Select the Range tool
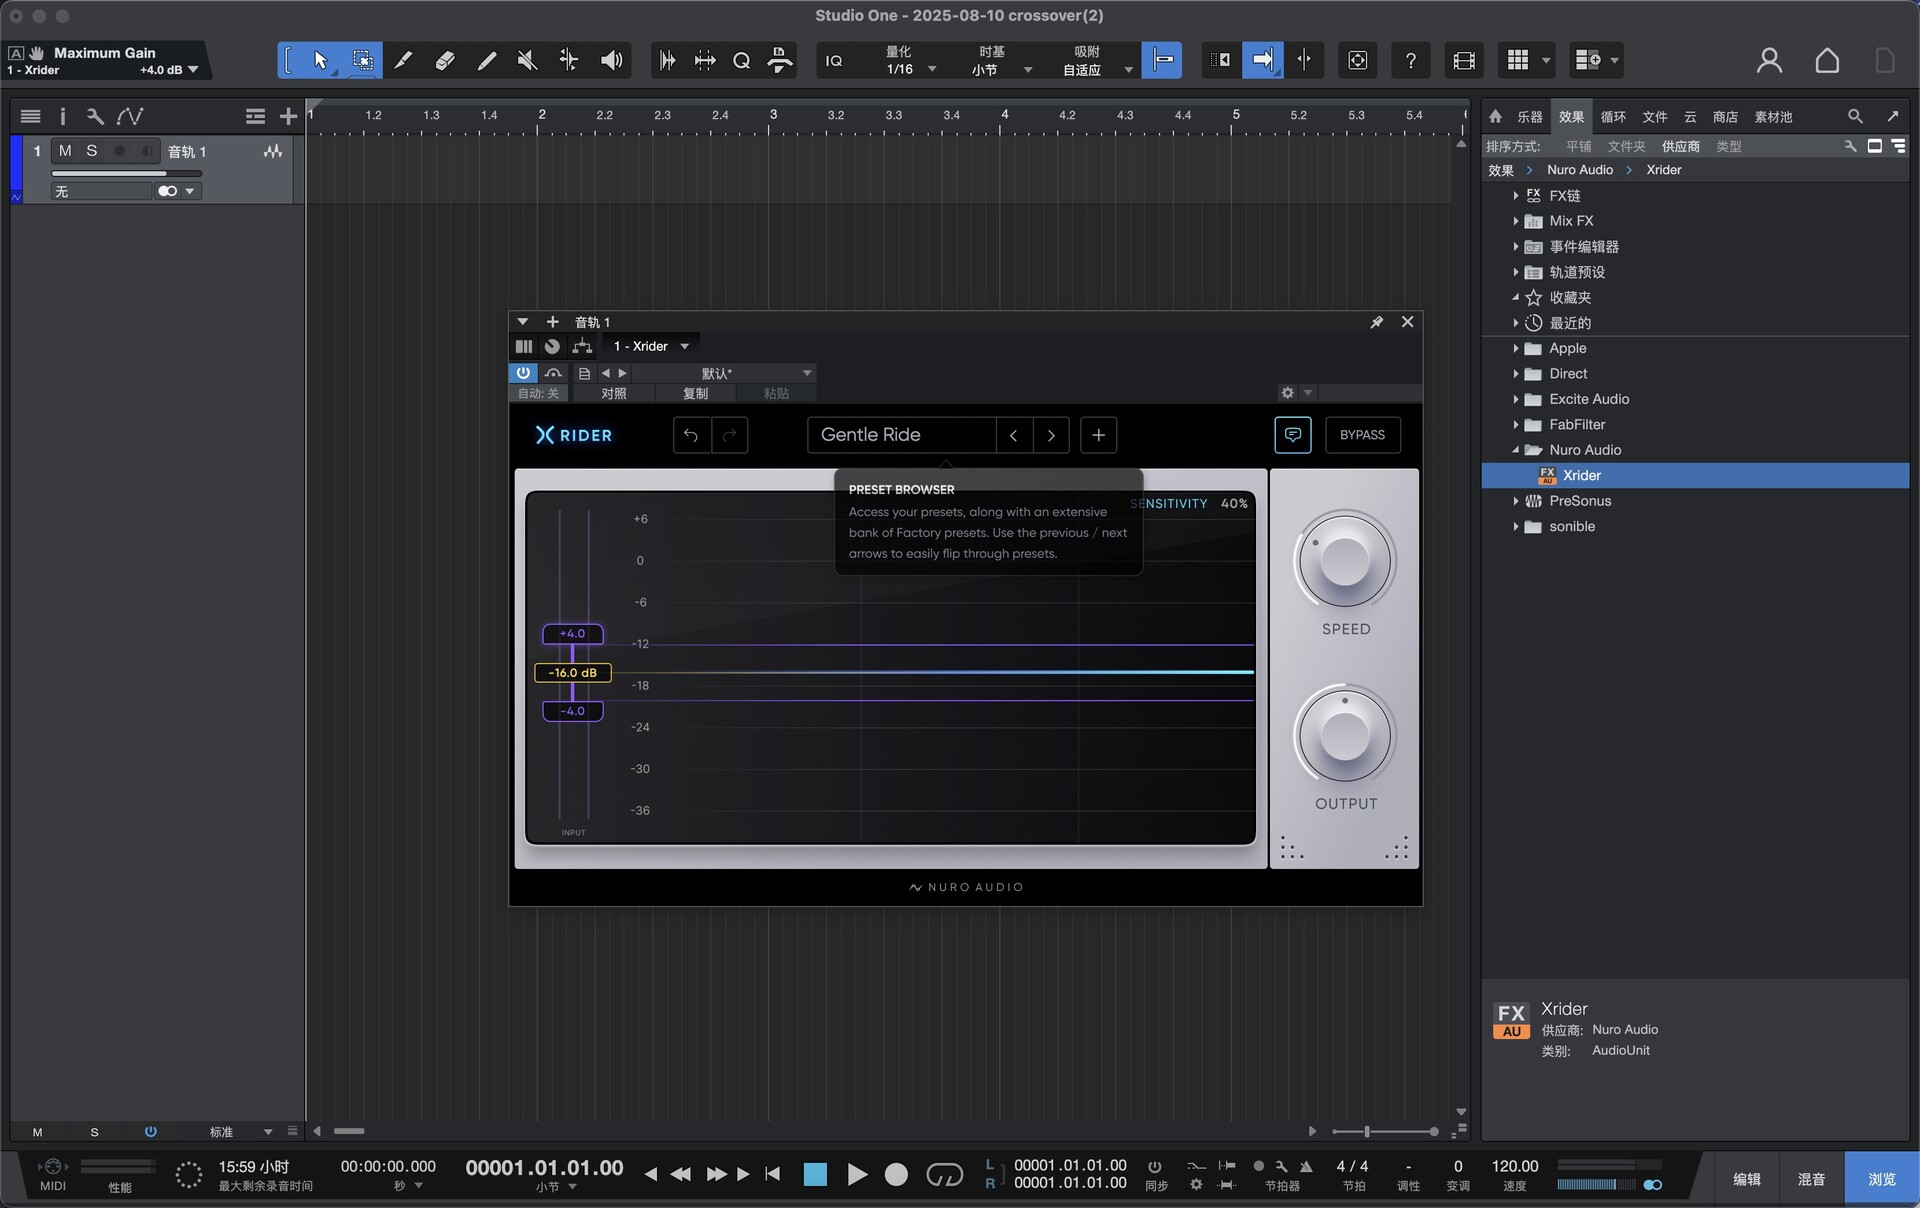1920x1208 pixels. 362,61
